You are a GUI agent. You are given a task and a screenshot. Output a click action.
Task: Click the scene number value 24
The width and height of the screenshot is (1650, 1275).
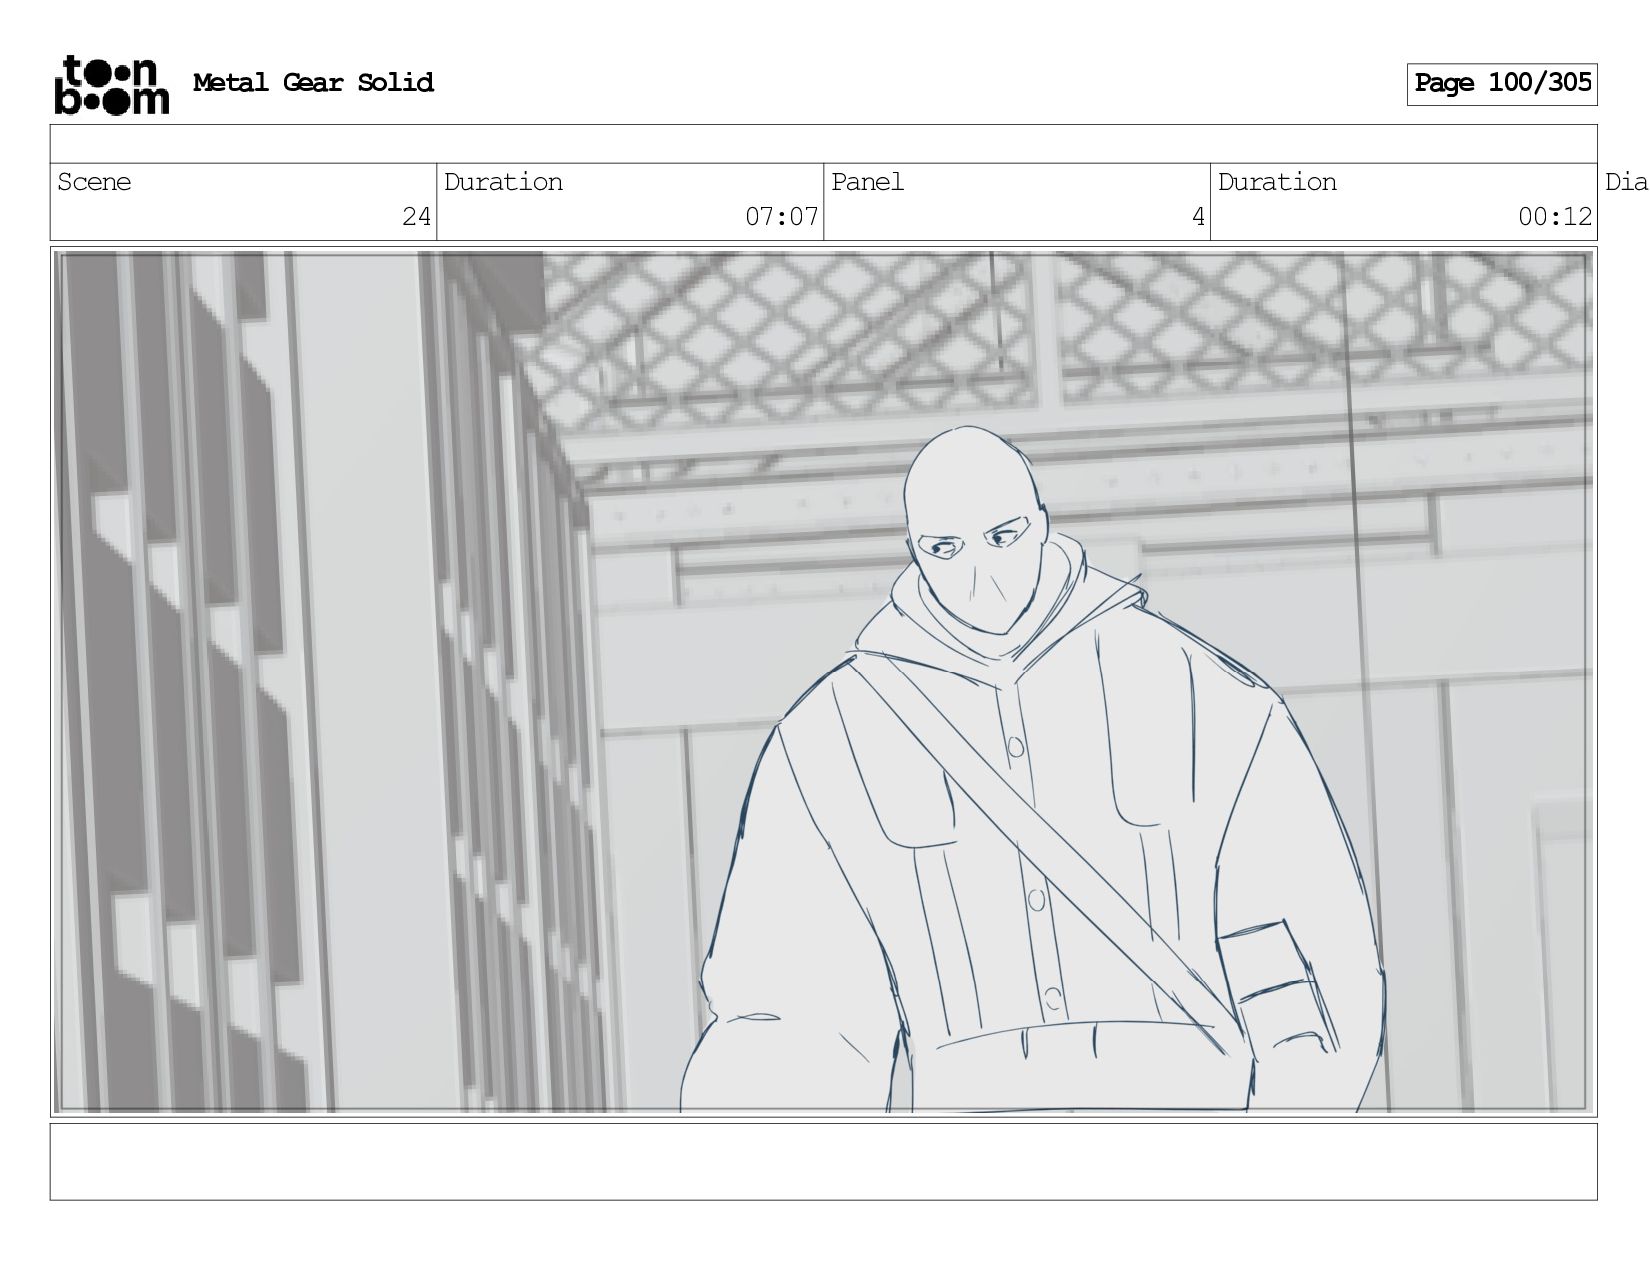416,217
